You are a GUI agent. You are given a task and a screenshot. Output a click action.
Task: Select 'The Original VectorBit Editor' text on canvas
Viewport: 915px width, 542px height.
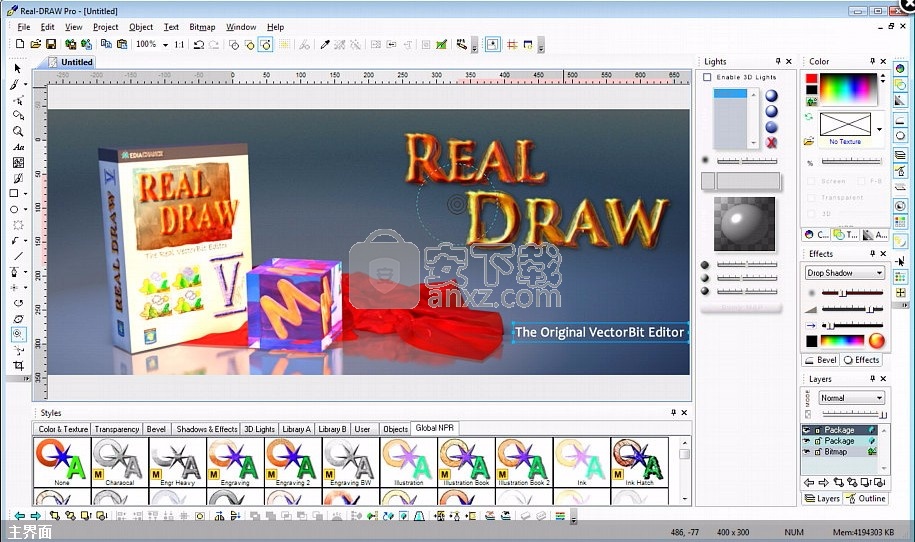pos(599,332)
